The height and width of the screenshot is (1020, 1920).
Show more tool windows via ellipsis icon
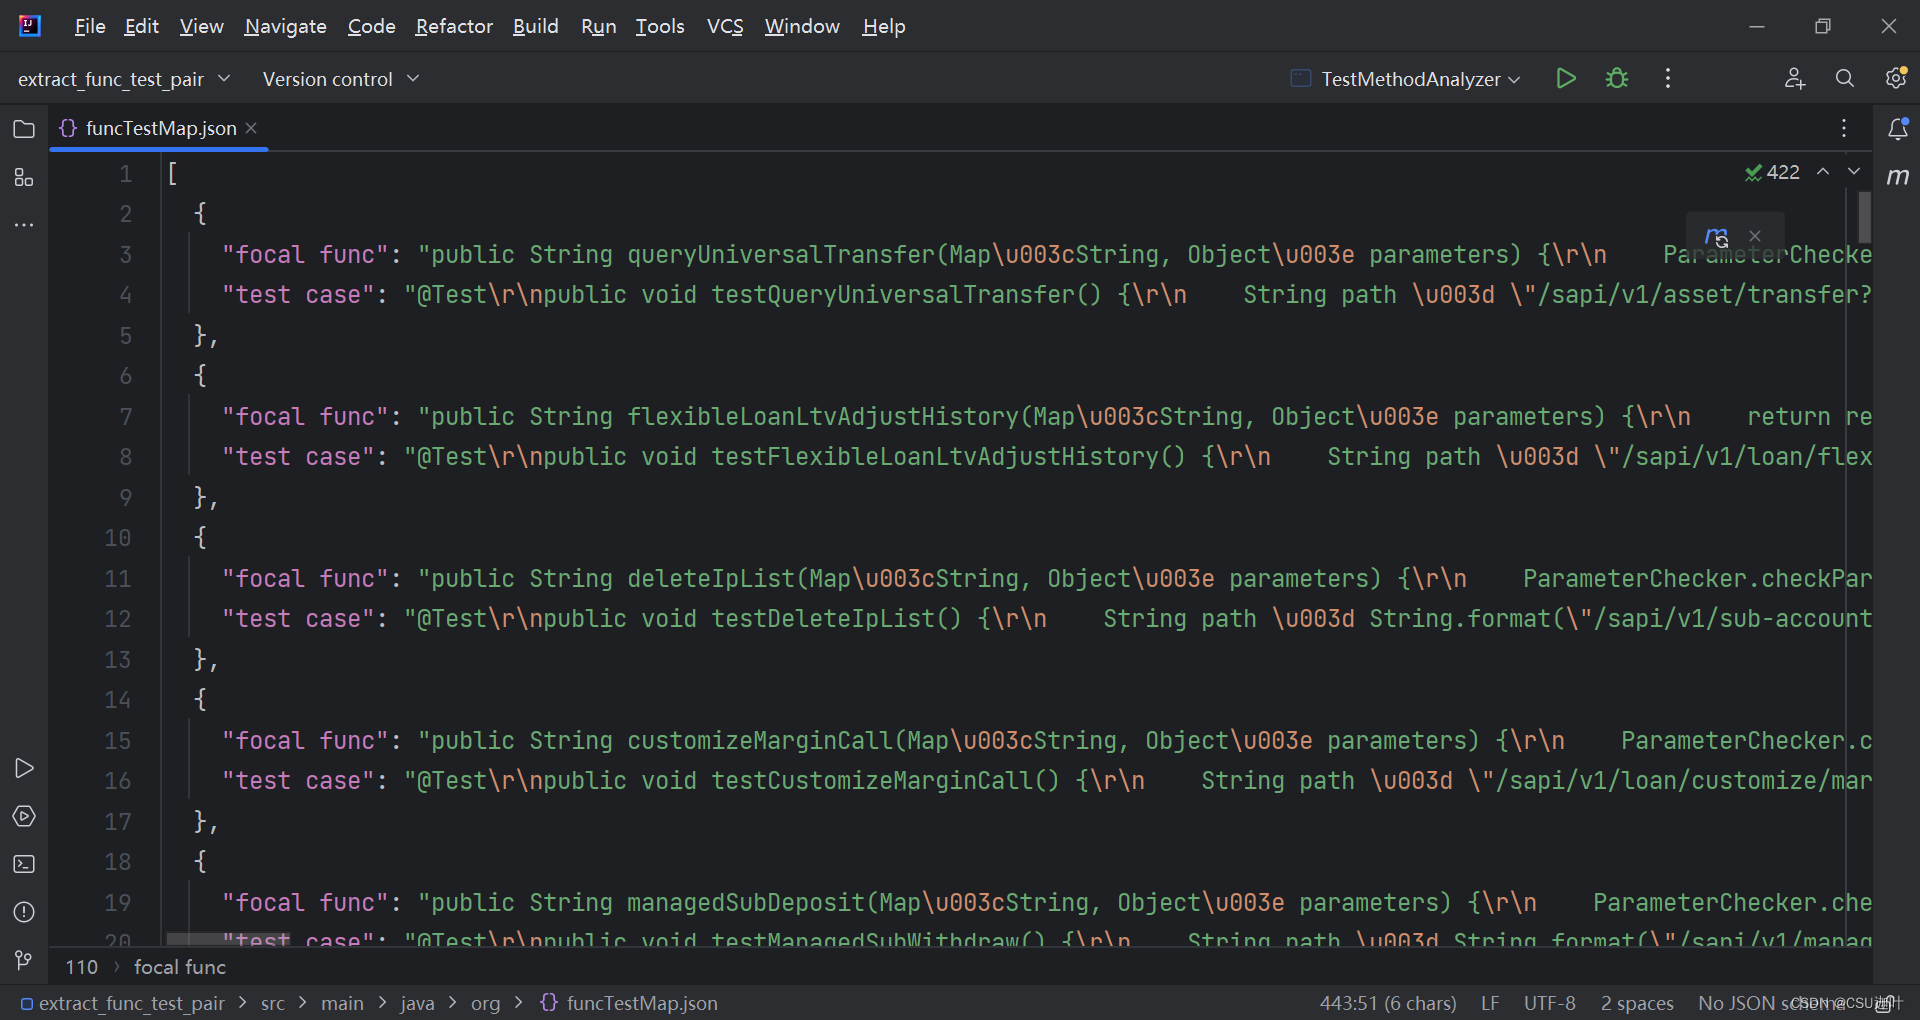(x=23, y=226)
